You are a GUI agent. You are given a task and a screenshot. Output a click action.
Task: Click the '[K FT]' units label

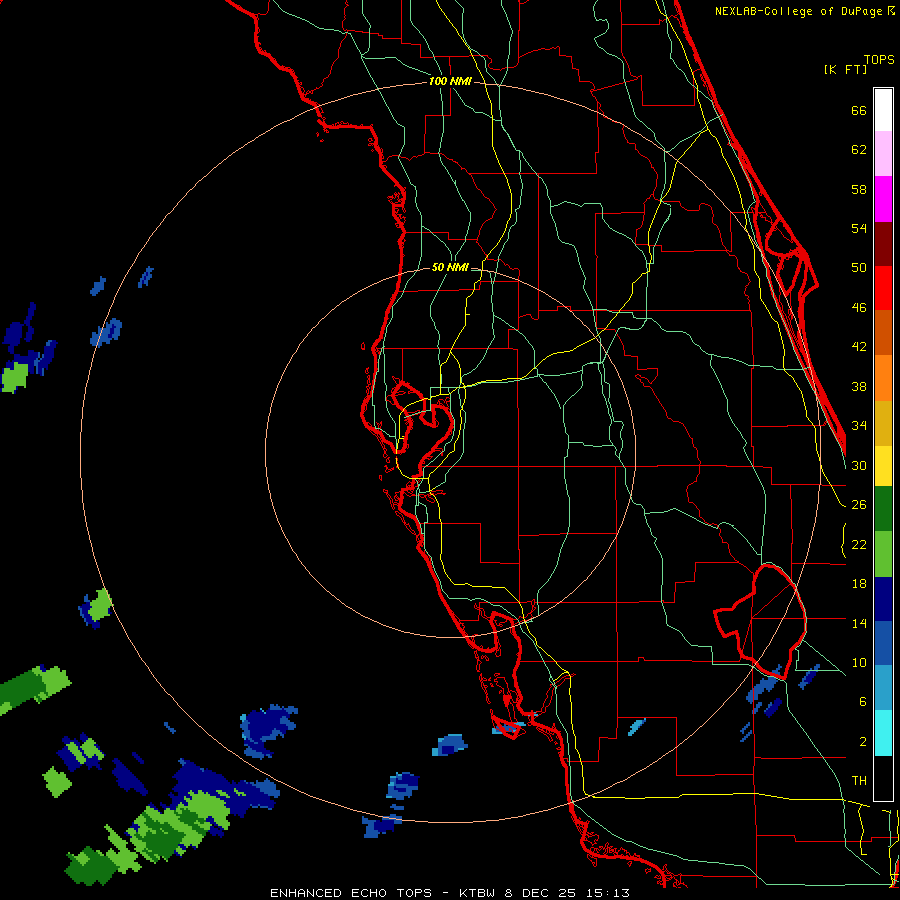click(x=845, y=69)
